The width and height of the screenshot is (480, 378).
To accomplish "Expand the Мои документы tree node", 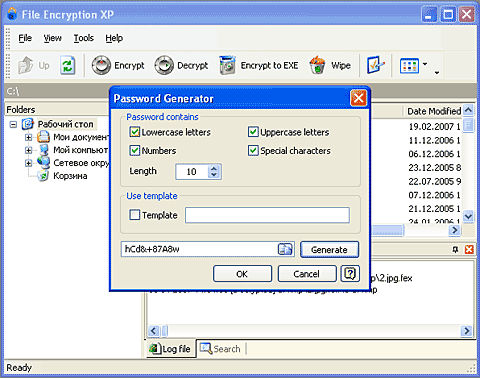I will pos(29,137).
